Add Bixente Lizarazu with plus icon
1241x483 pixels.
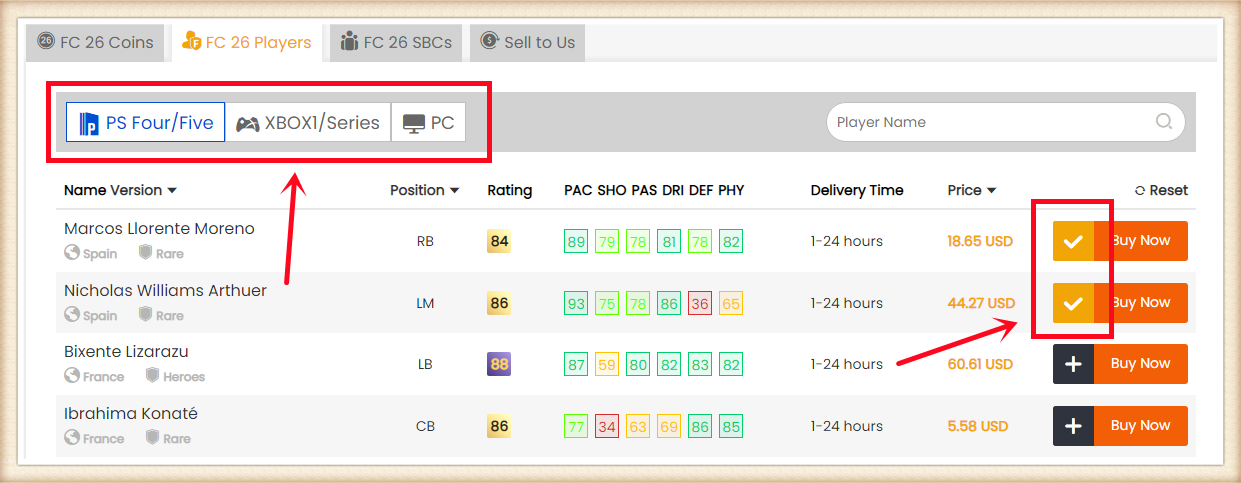coord(1073,365)
